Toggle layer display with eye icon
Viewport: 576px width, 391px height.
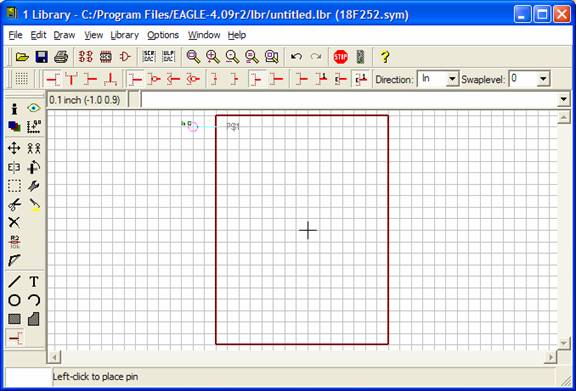[x=34, y=108]
